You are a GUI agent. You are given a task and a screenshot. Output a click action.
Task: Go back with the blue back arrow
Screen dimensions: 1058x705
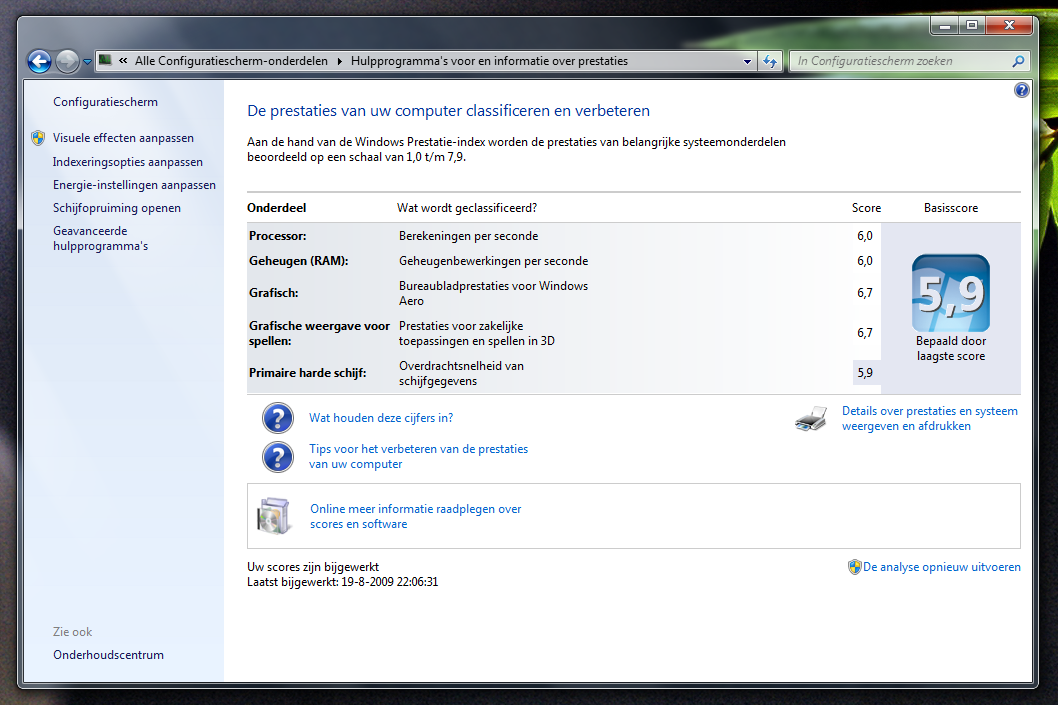[x=40, y=61]
